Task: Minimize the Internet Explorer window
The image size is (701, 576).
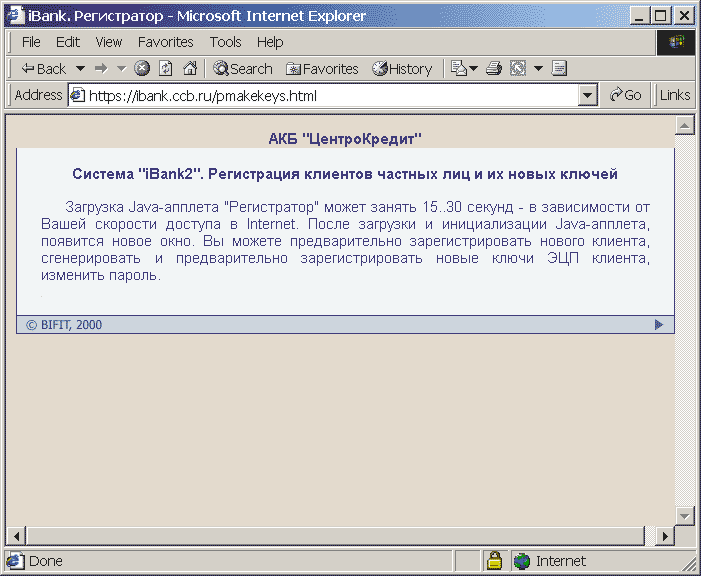Action: click(x=641, y=16)
